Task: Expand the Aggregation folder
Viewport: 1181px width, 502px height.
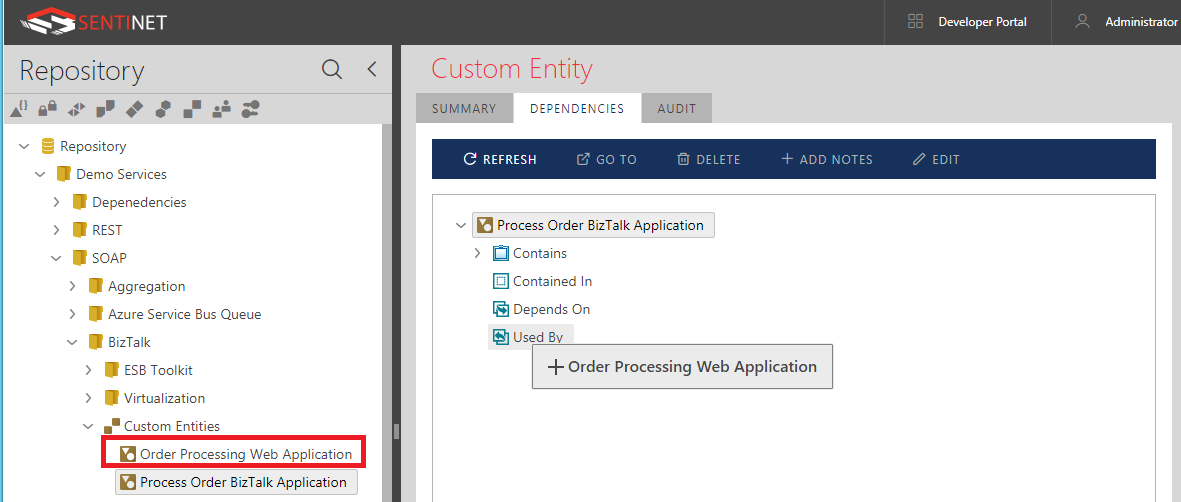Action: (x=72, y=286)
